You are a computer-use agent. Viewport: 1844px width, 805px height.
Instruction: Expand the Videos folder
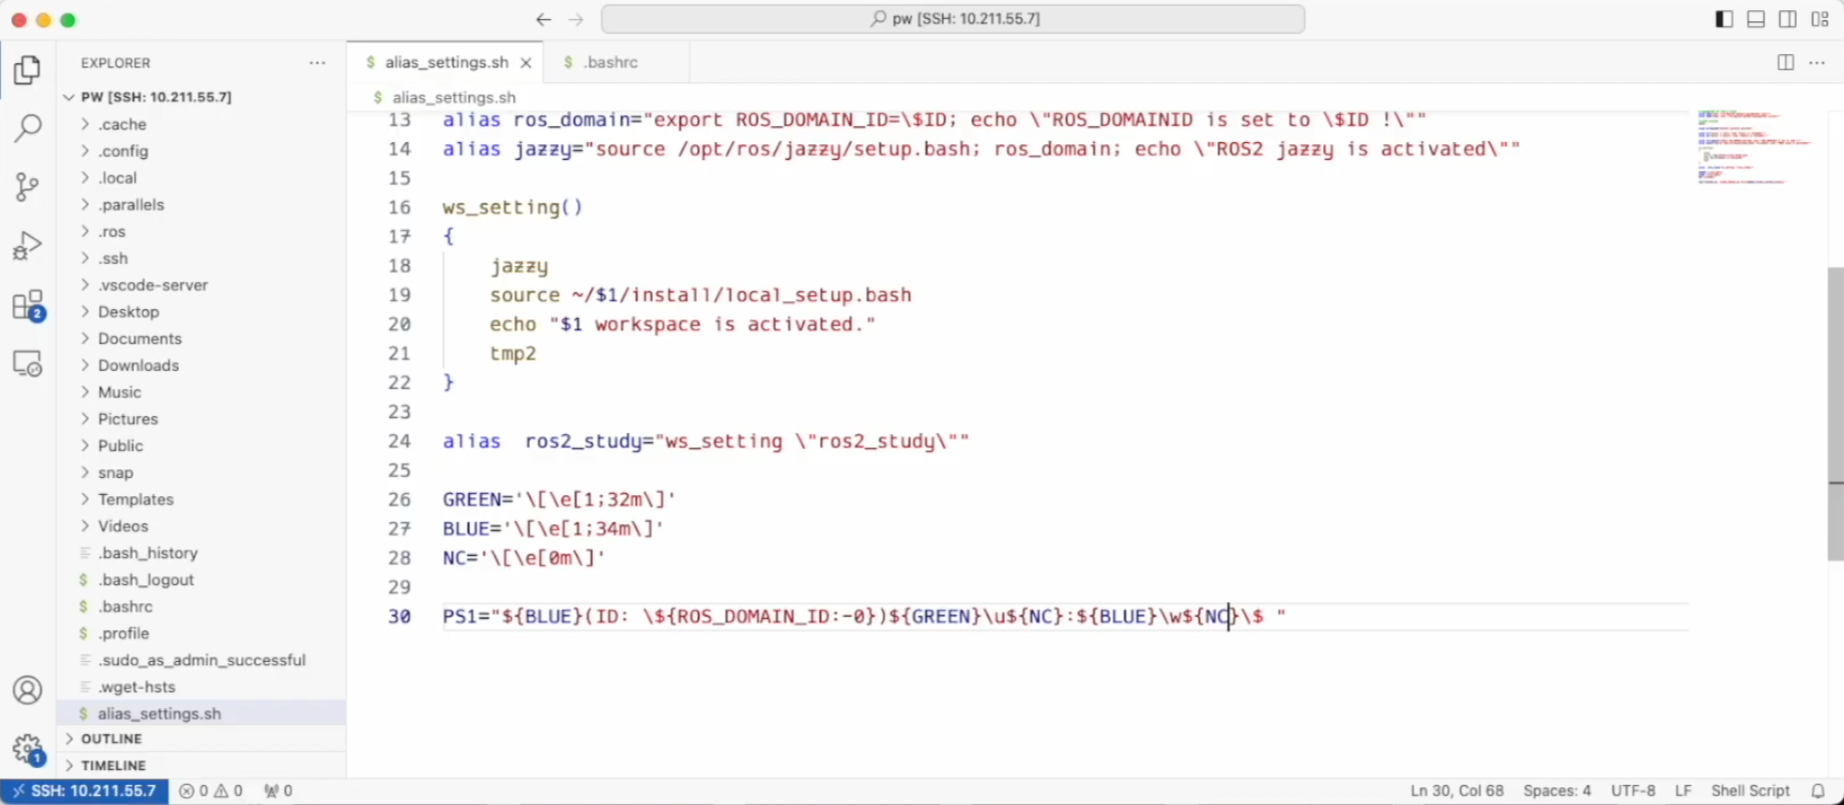[201, 526]
